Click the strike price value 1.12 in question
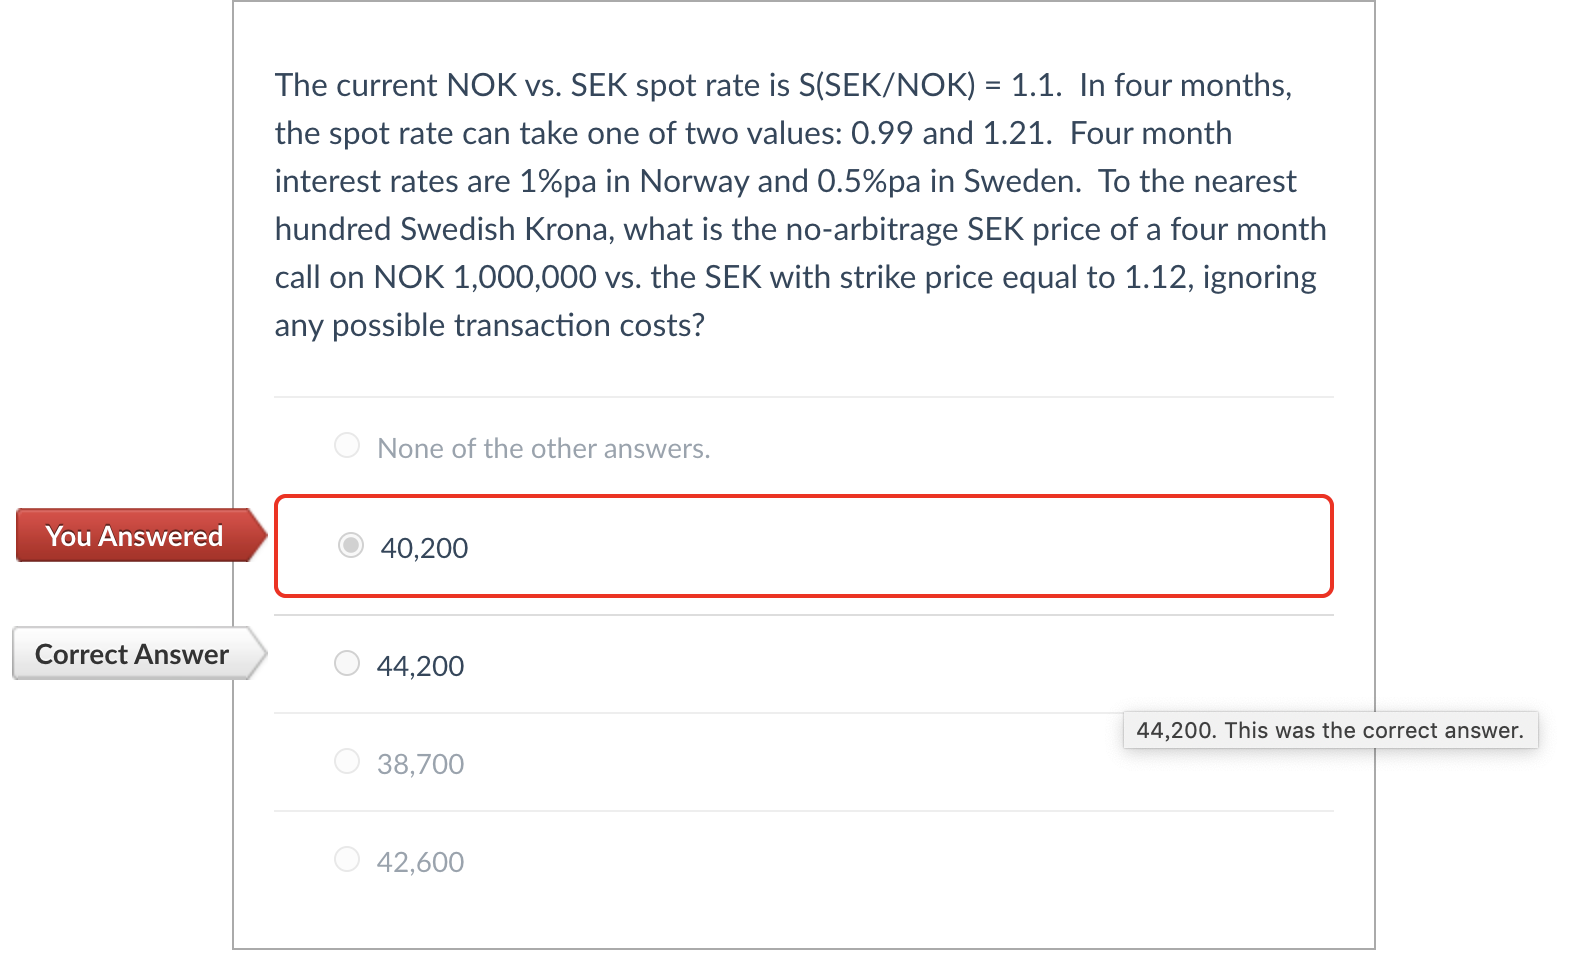 point(1155,277)
